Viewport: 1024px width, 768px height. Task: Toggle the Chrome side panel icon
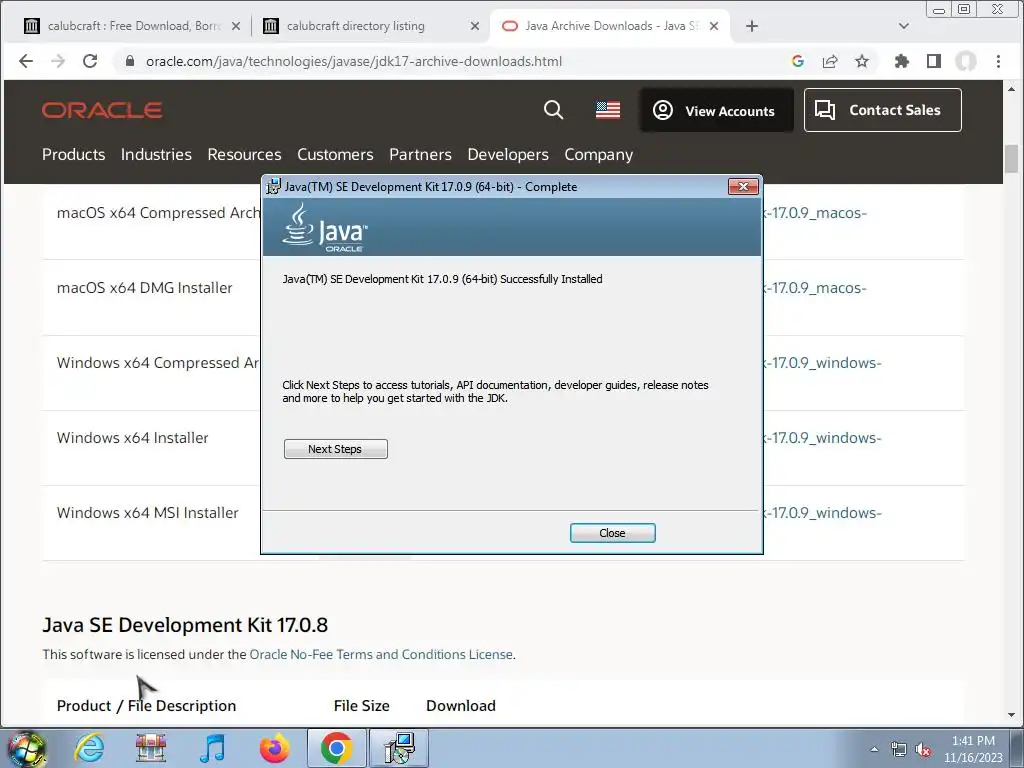(934, 61)
